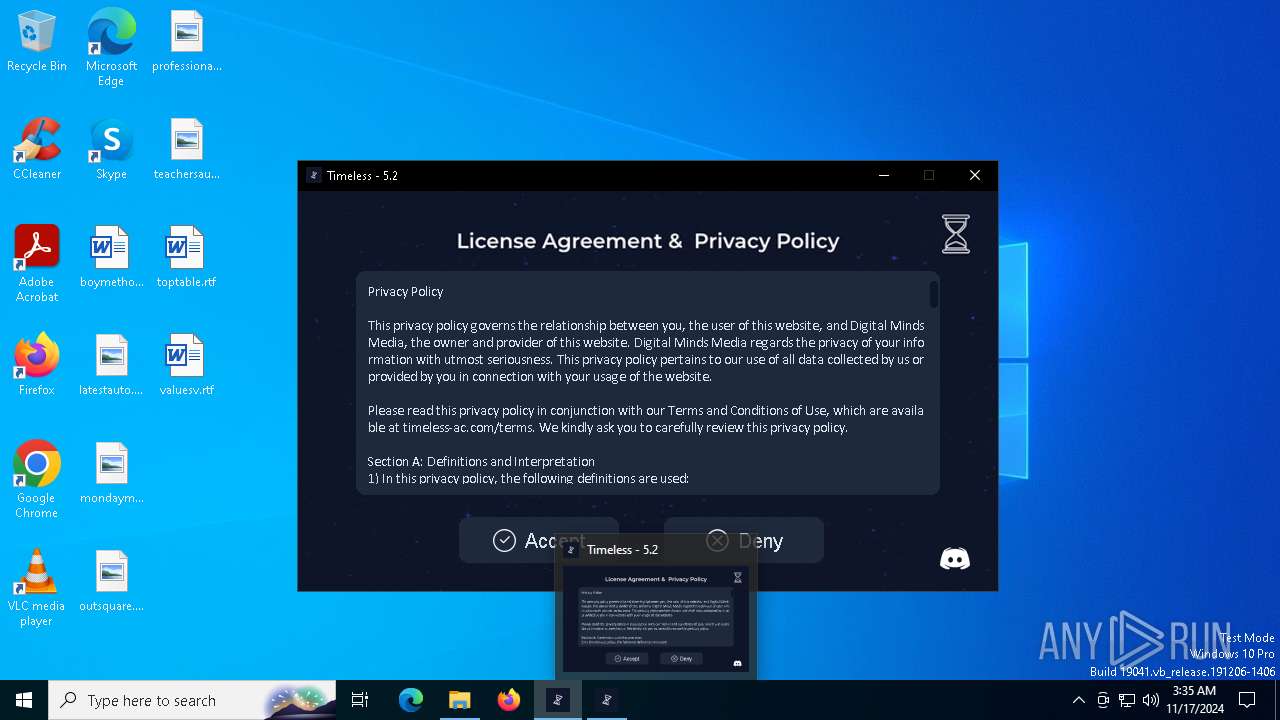This screenshot has height=720, width=1280.
Task: Open the Action Center notifications icon
Action: click(x=1247, y=700)
